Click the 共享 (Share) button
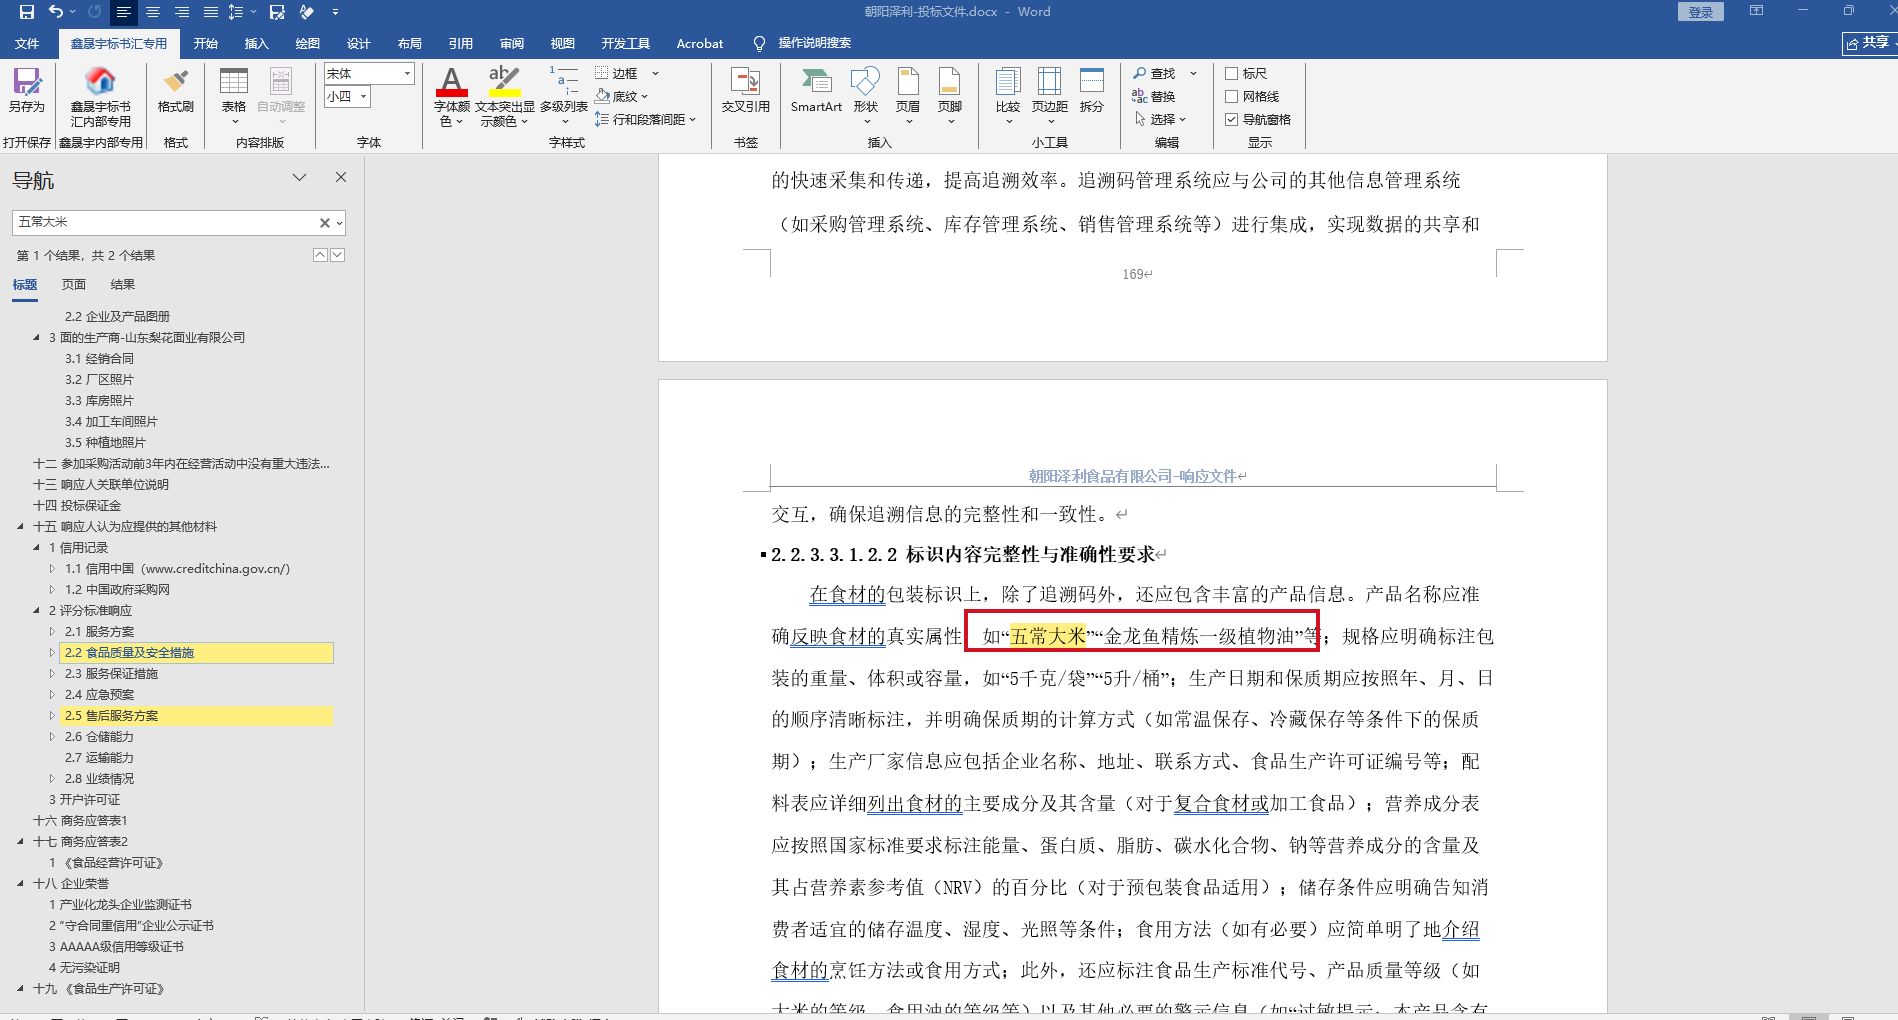The width and height of the screenshot is (1898, 1020). (1868, 43)
